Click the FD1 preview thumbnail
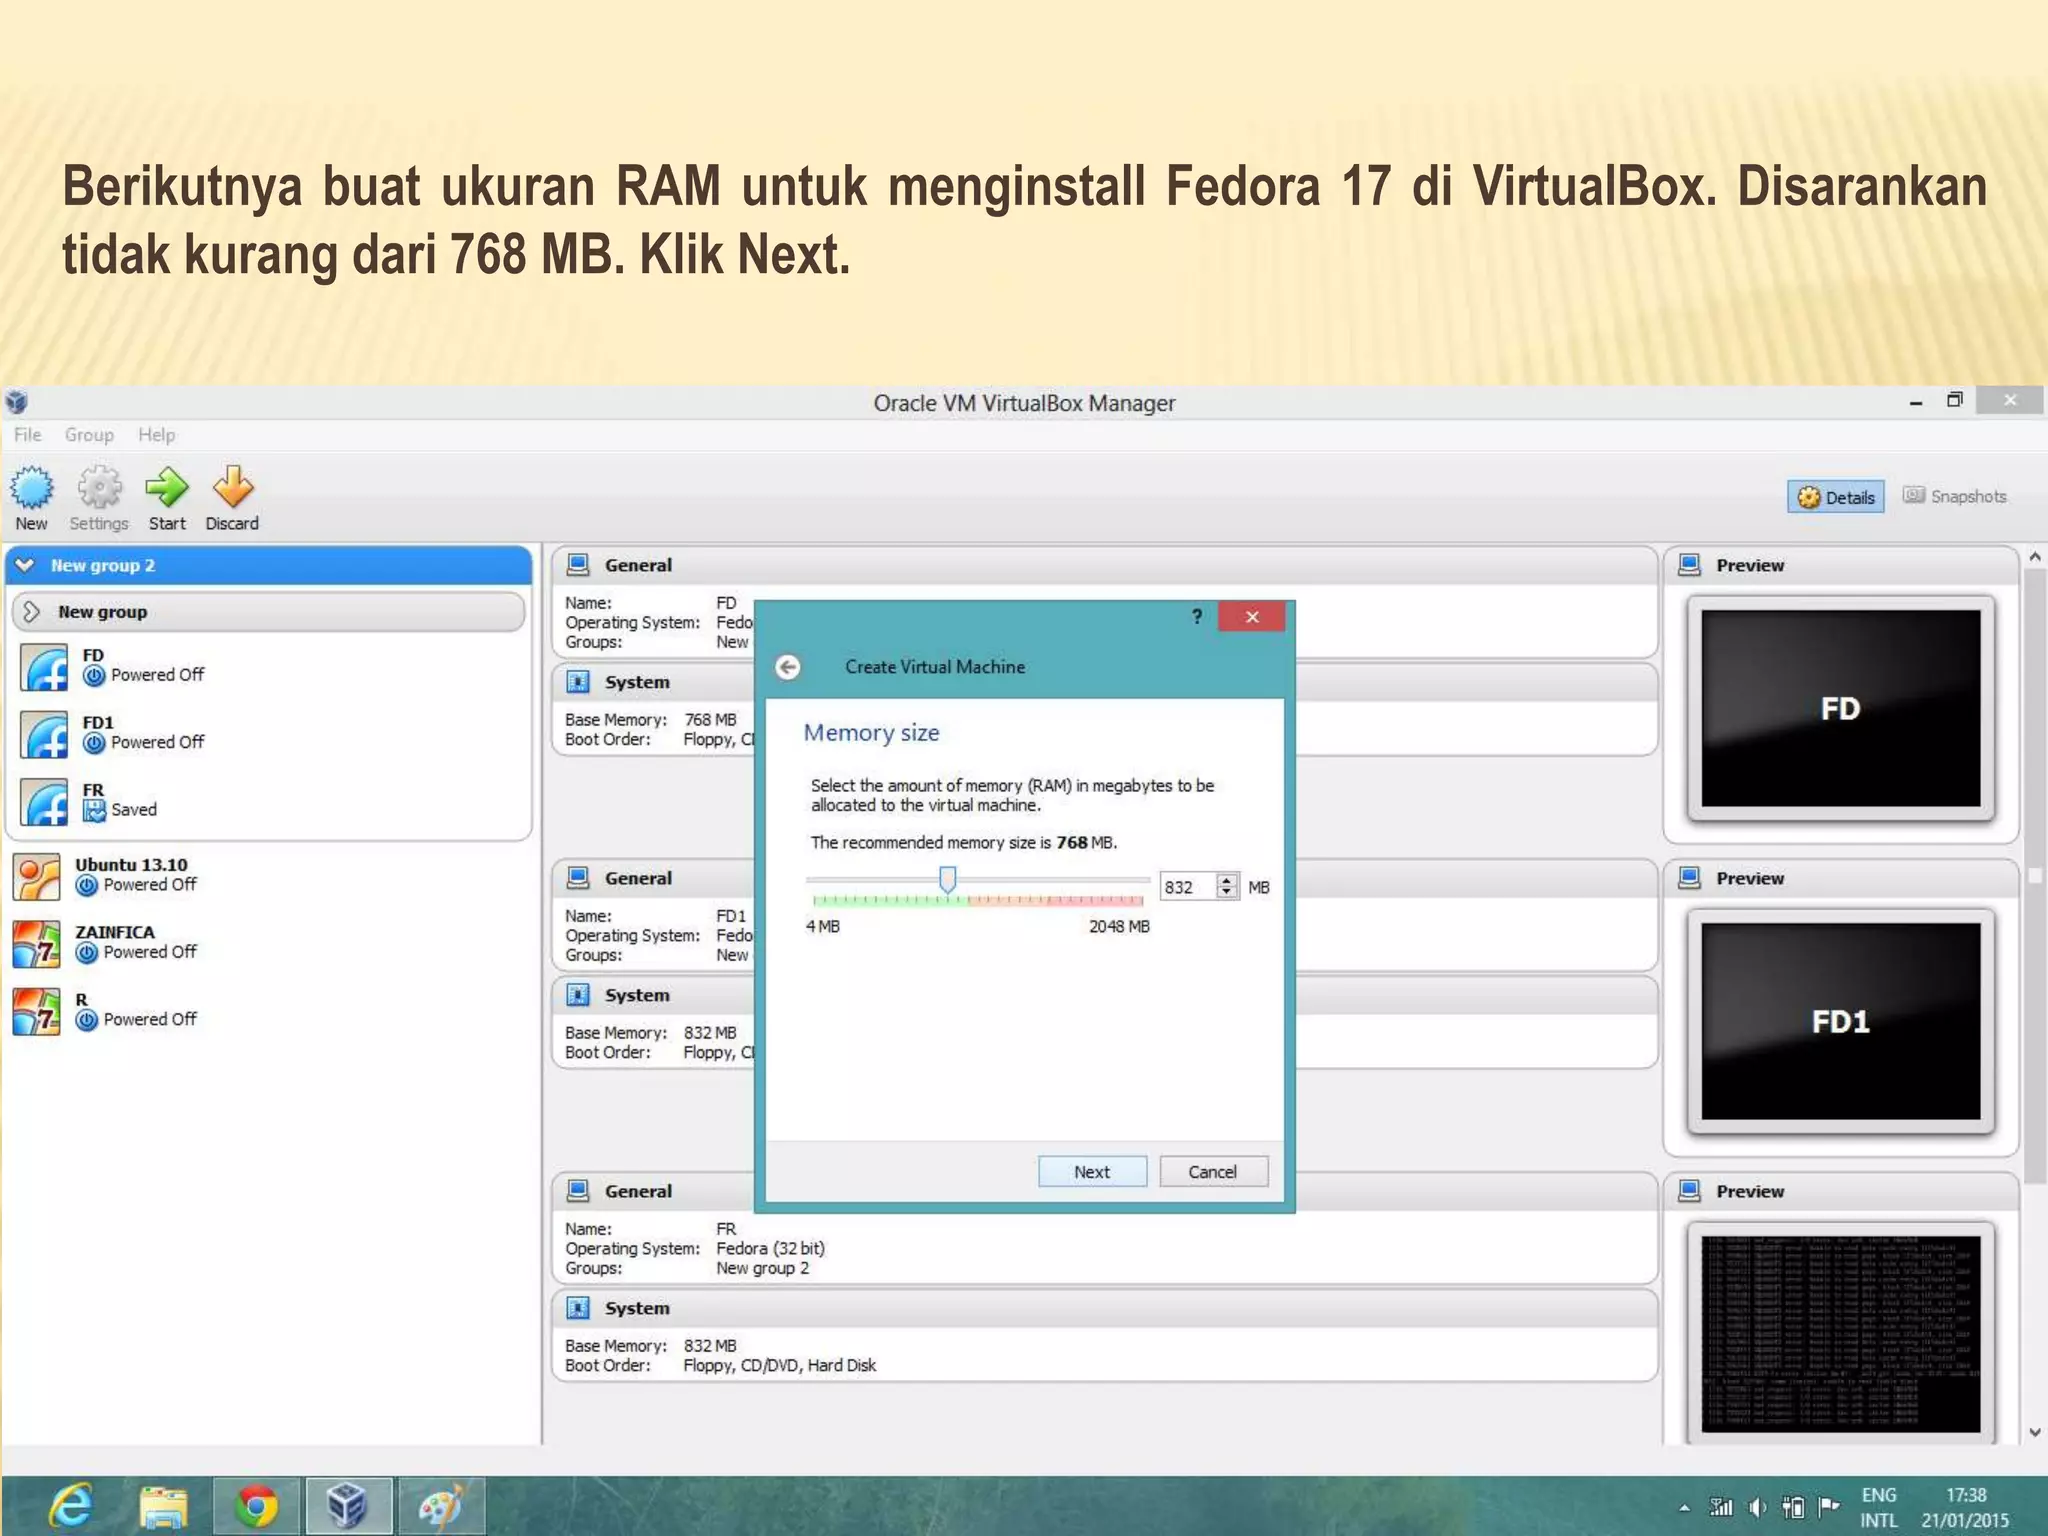 point(1840,1021)
